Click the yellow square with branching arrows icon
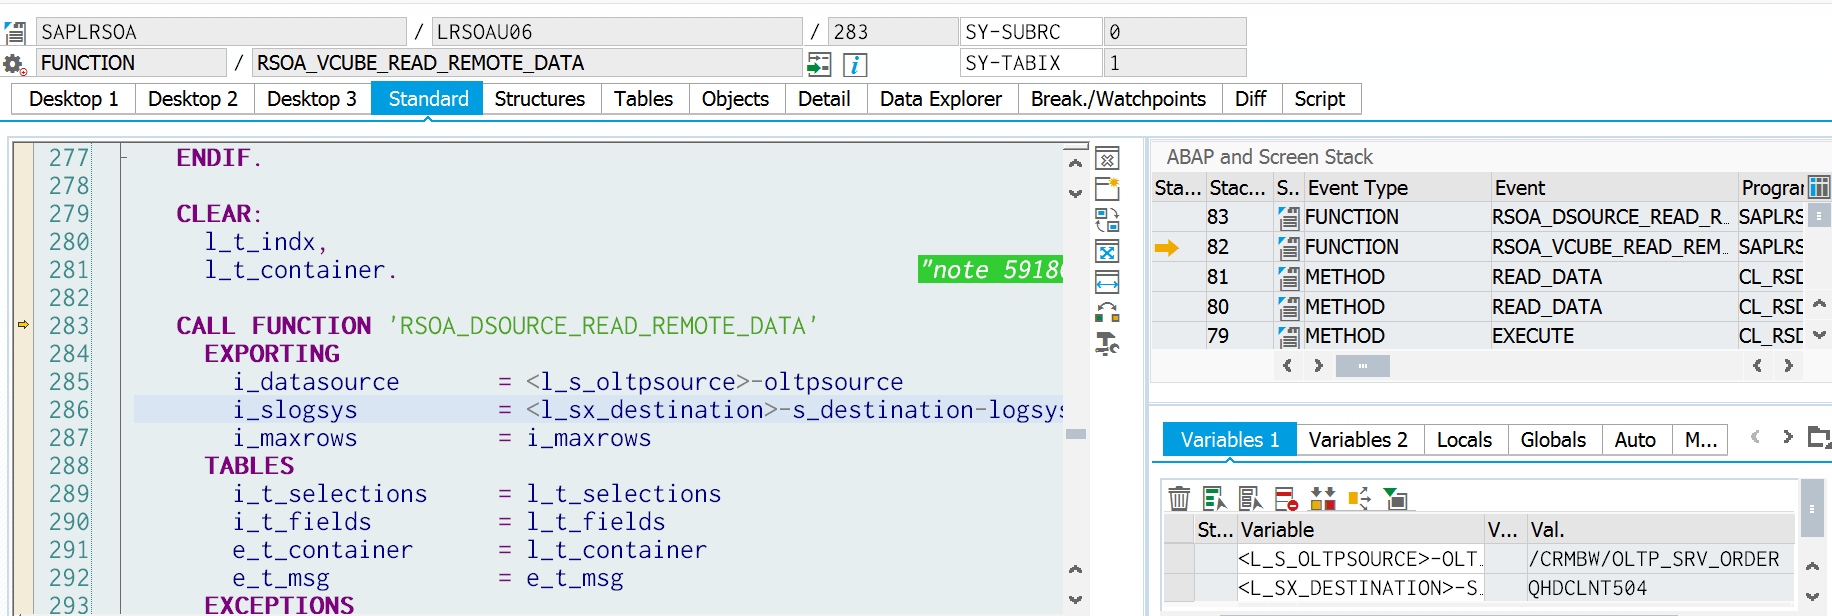The image size is (1832, 616). [x=1359, y=498]
